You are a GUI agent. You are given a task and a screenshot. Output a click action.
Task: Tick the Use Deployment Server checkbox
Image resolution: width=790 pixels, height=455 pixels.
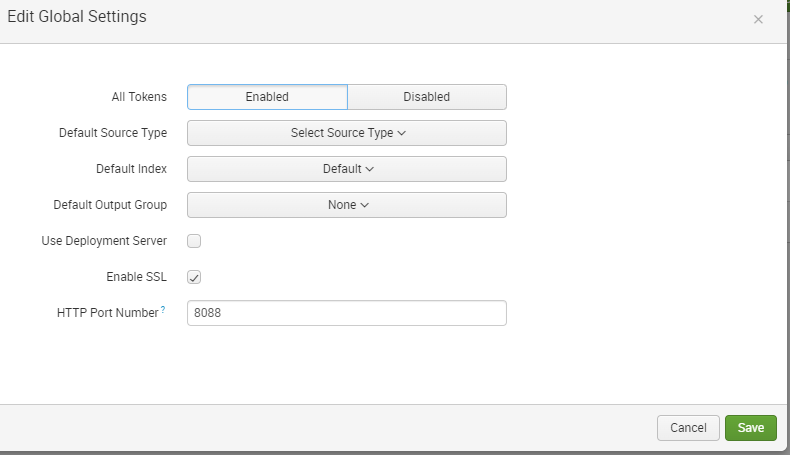[195, 241]
